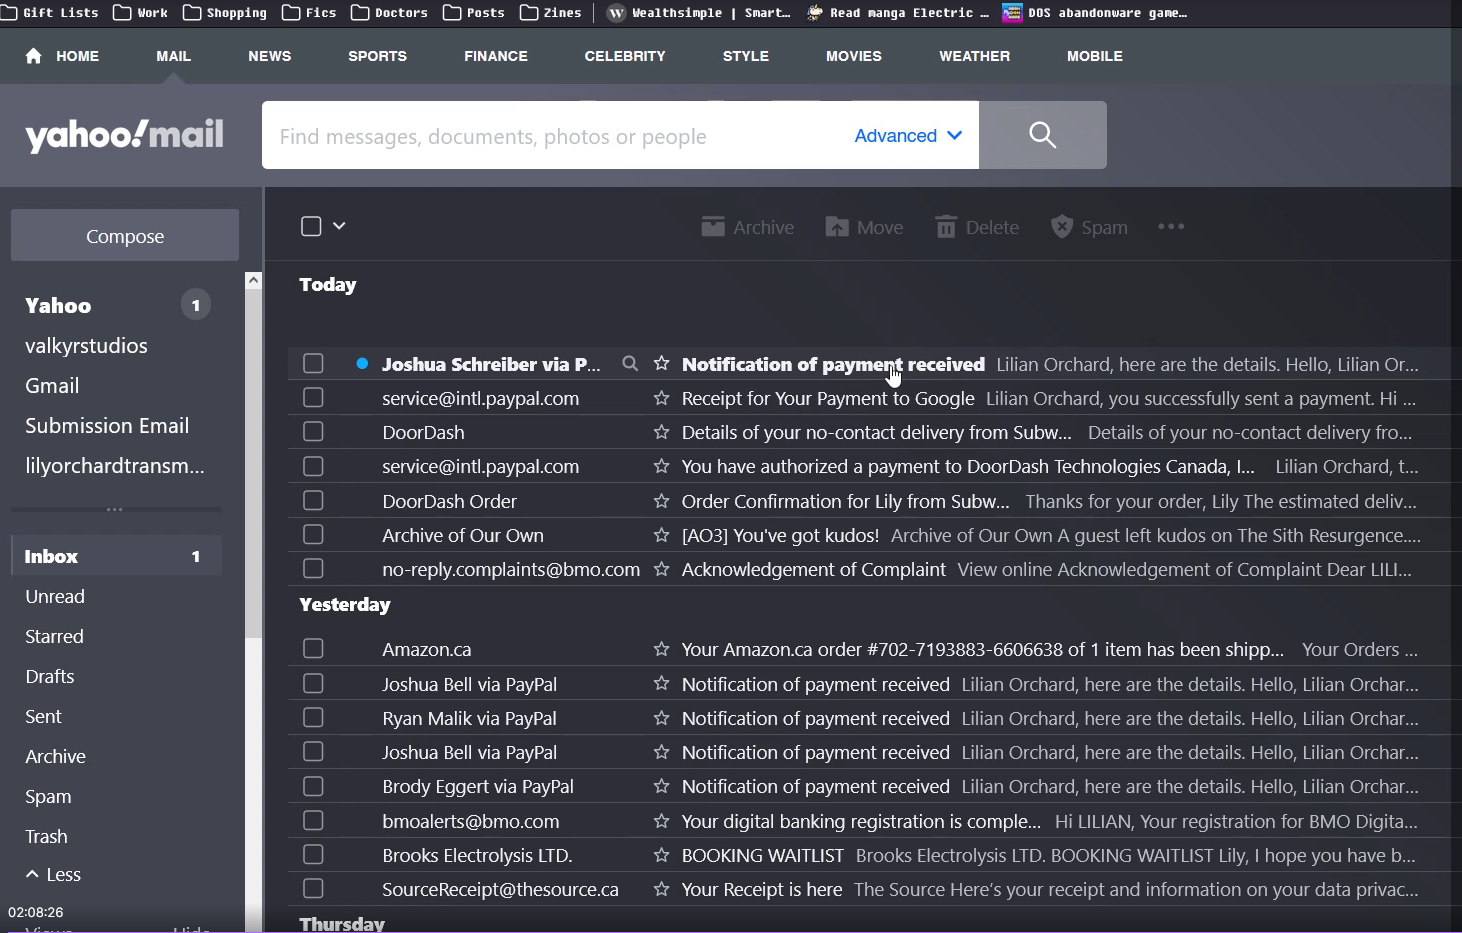Screen dimensions: 1462x933
Task: Click the search messages input field
Action: [555, 135]
